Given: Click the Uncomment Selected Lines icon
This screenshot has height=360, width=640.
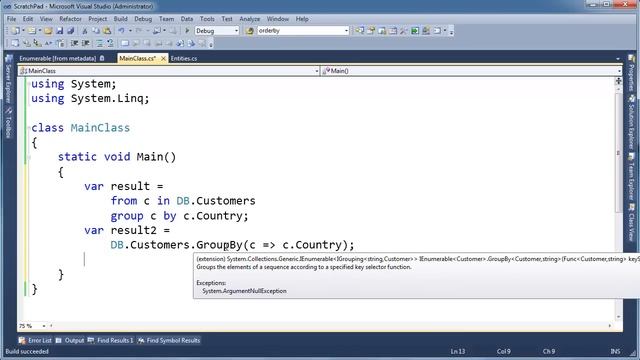Looking at the screenshot, I should coord(110,43).
